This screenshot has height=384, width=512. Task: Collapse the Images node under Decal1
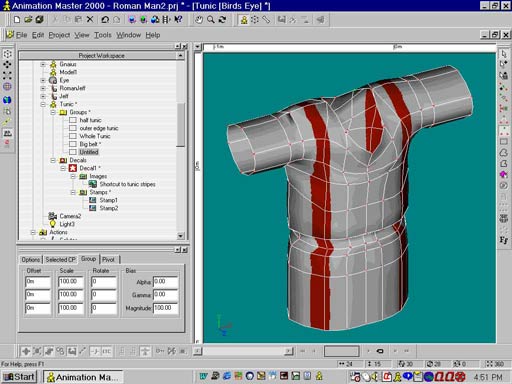73,176
